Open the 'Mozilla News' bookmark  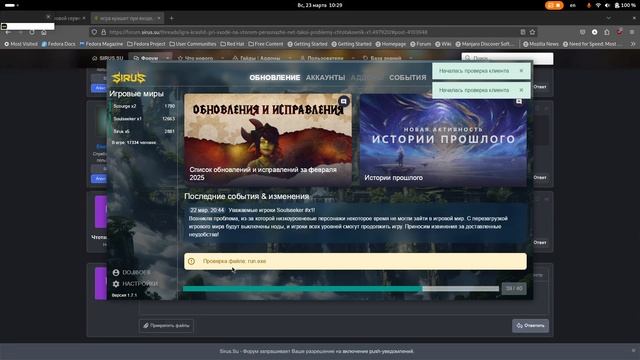tap(541, 44)
